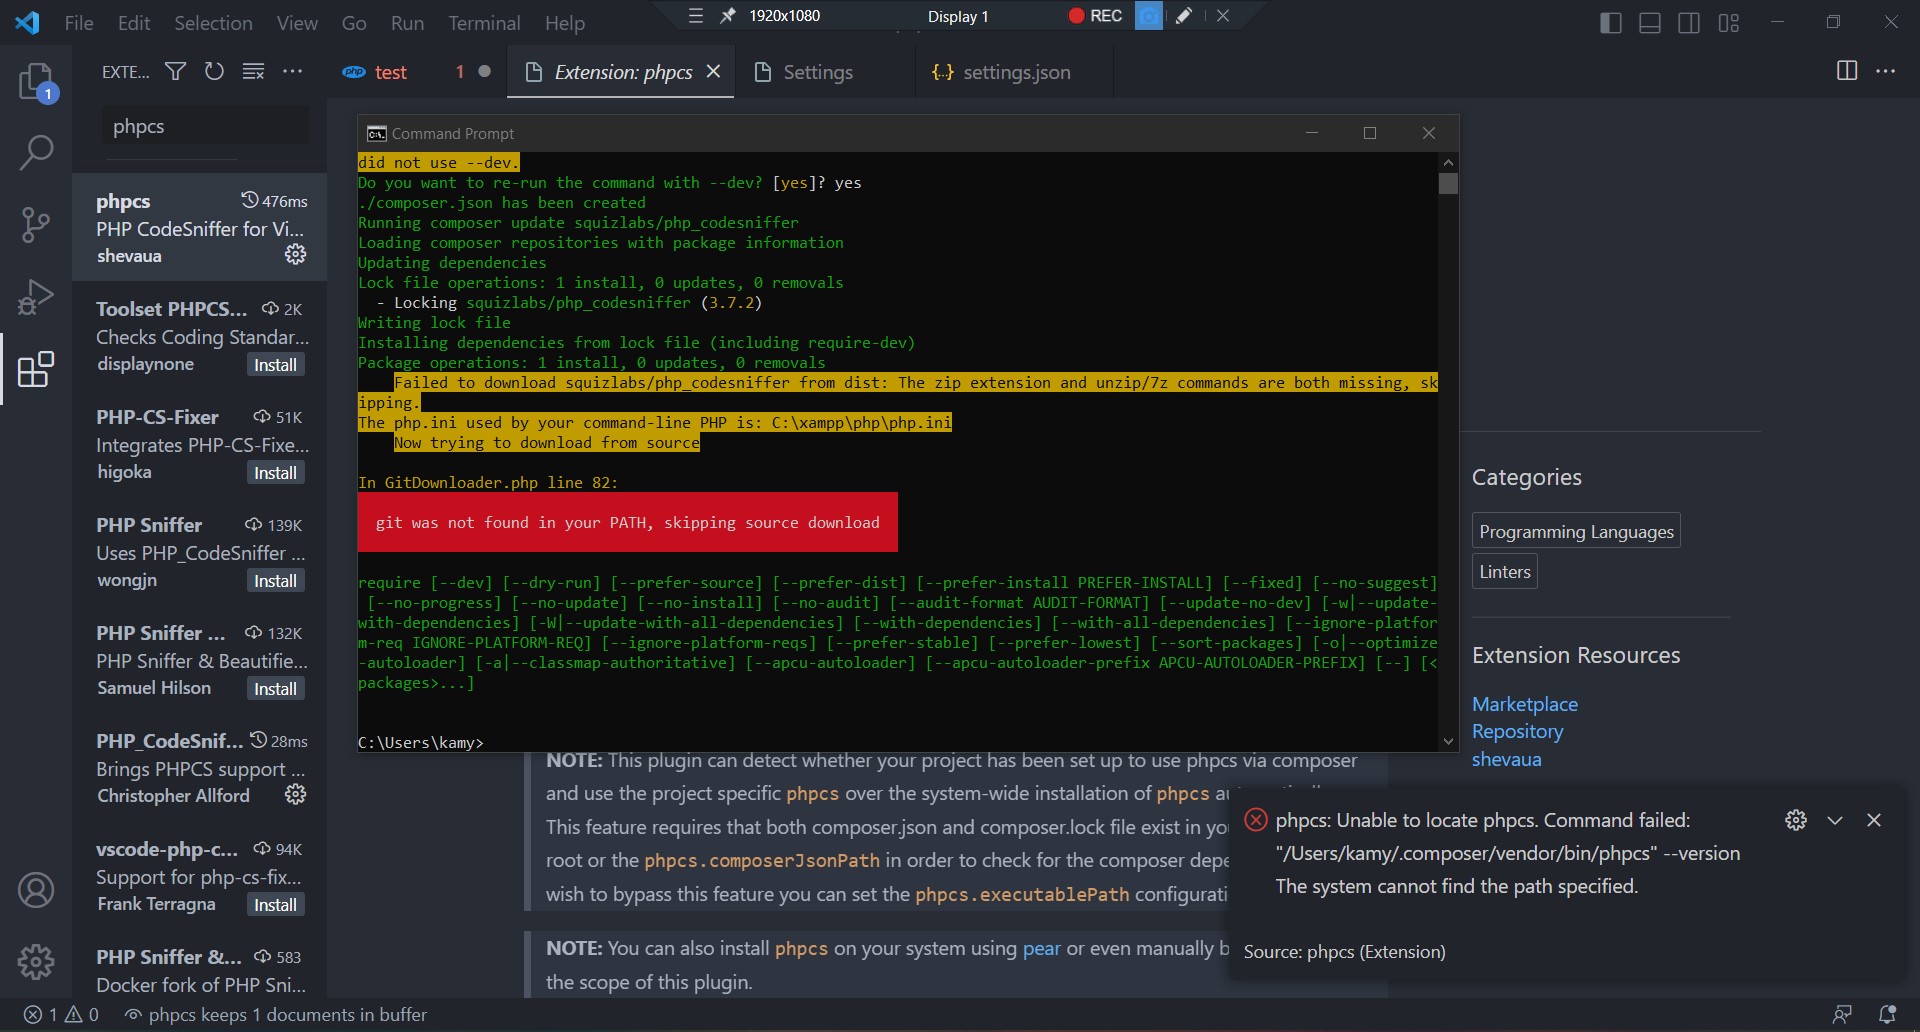Open the recording toolbar menu icon
The width and height of the screenshot is (1920, 1032).
[696, 15]
